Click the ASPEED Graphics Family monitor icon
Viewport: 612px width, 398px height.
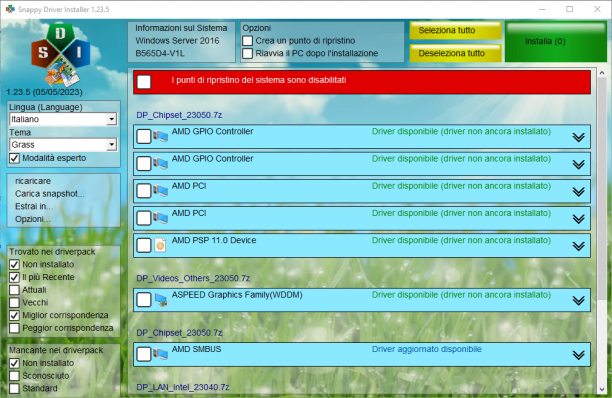pyautogui.click(x=161, y=300)
